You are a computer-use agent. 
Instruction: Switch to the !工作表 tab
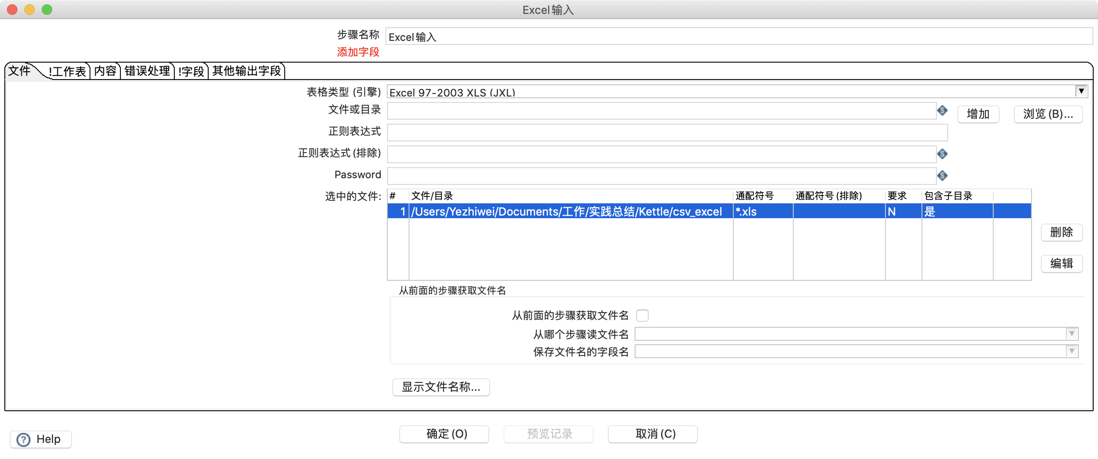click(67, 71)
